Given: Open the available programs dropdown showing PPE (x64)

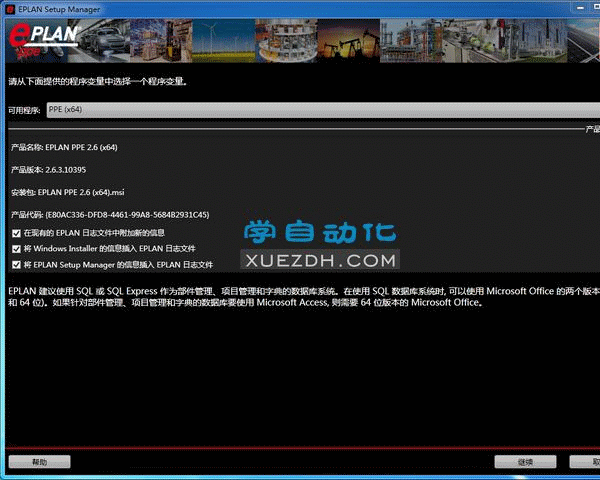Looking at the screenshot, I should pos(323,110).
